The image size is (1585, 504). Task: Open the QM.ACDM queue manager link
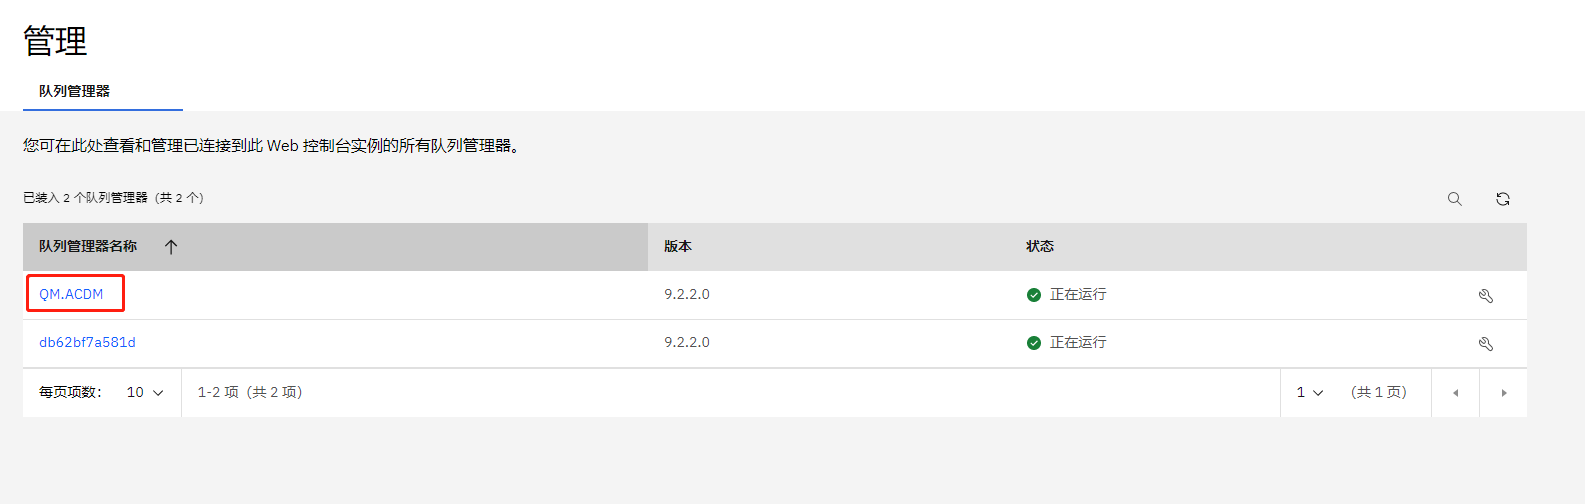pos(71,294)
